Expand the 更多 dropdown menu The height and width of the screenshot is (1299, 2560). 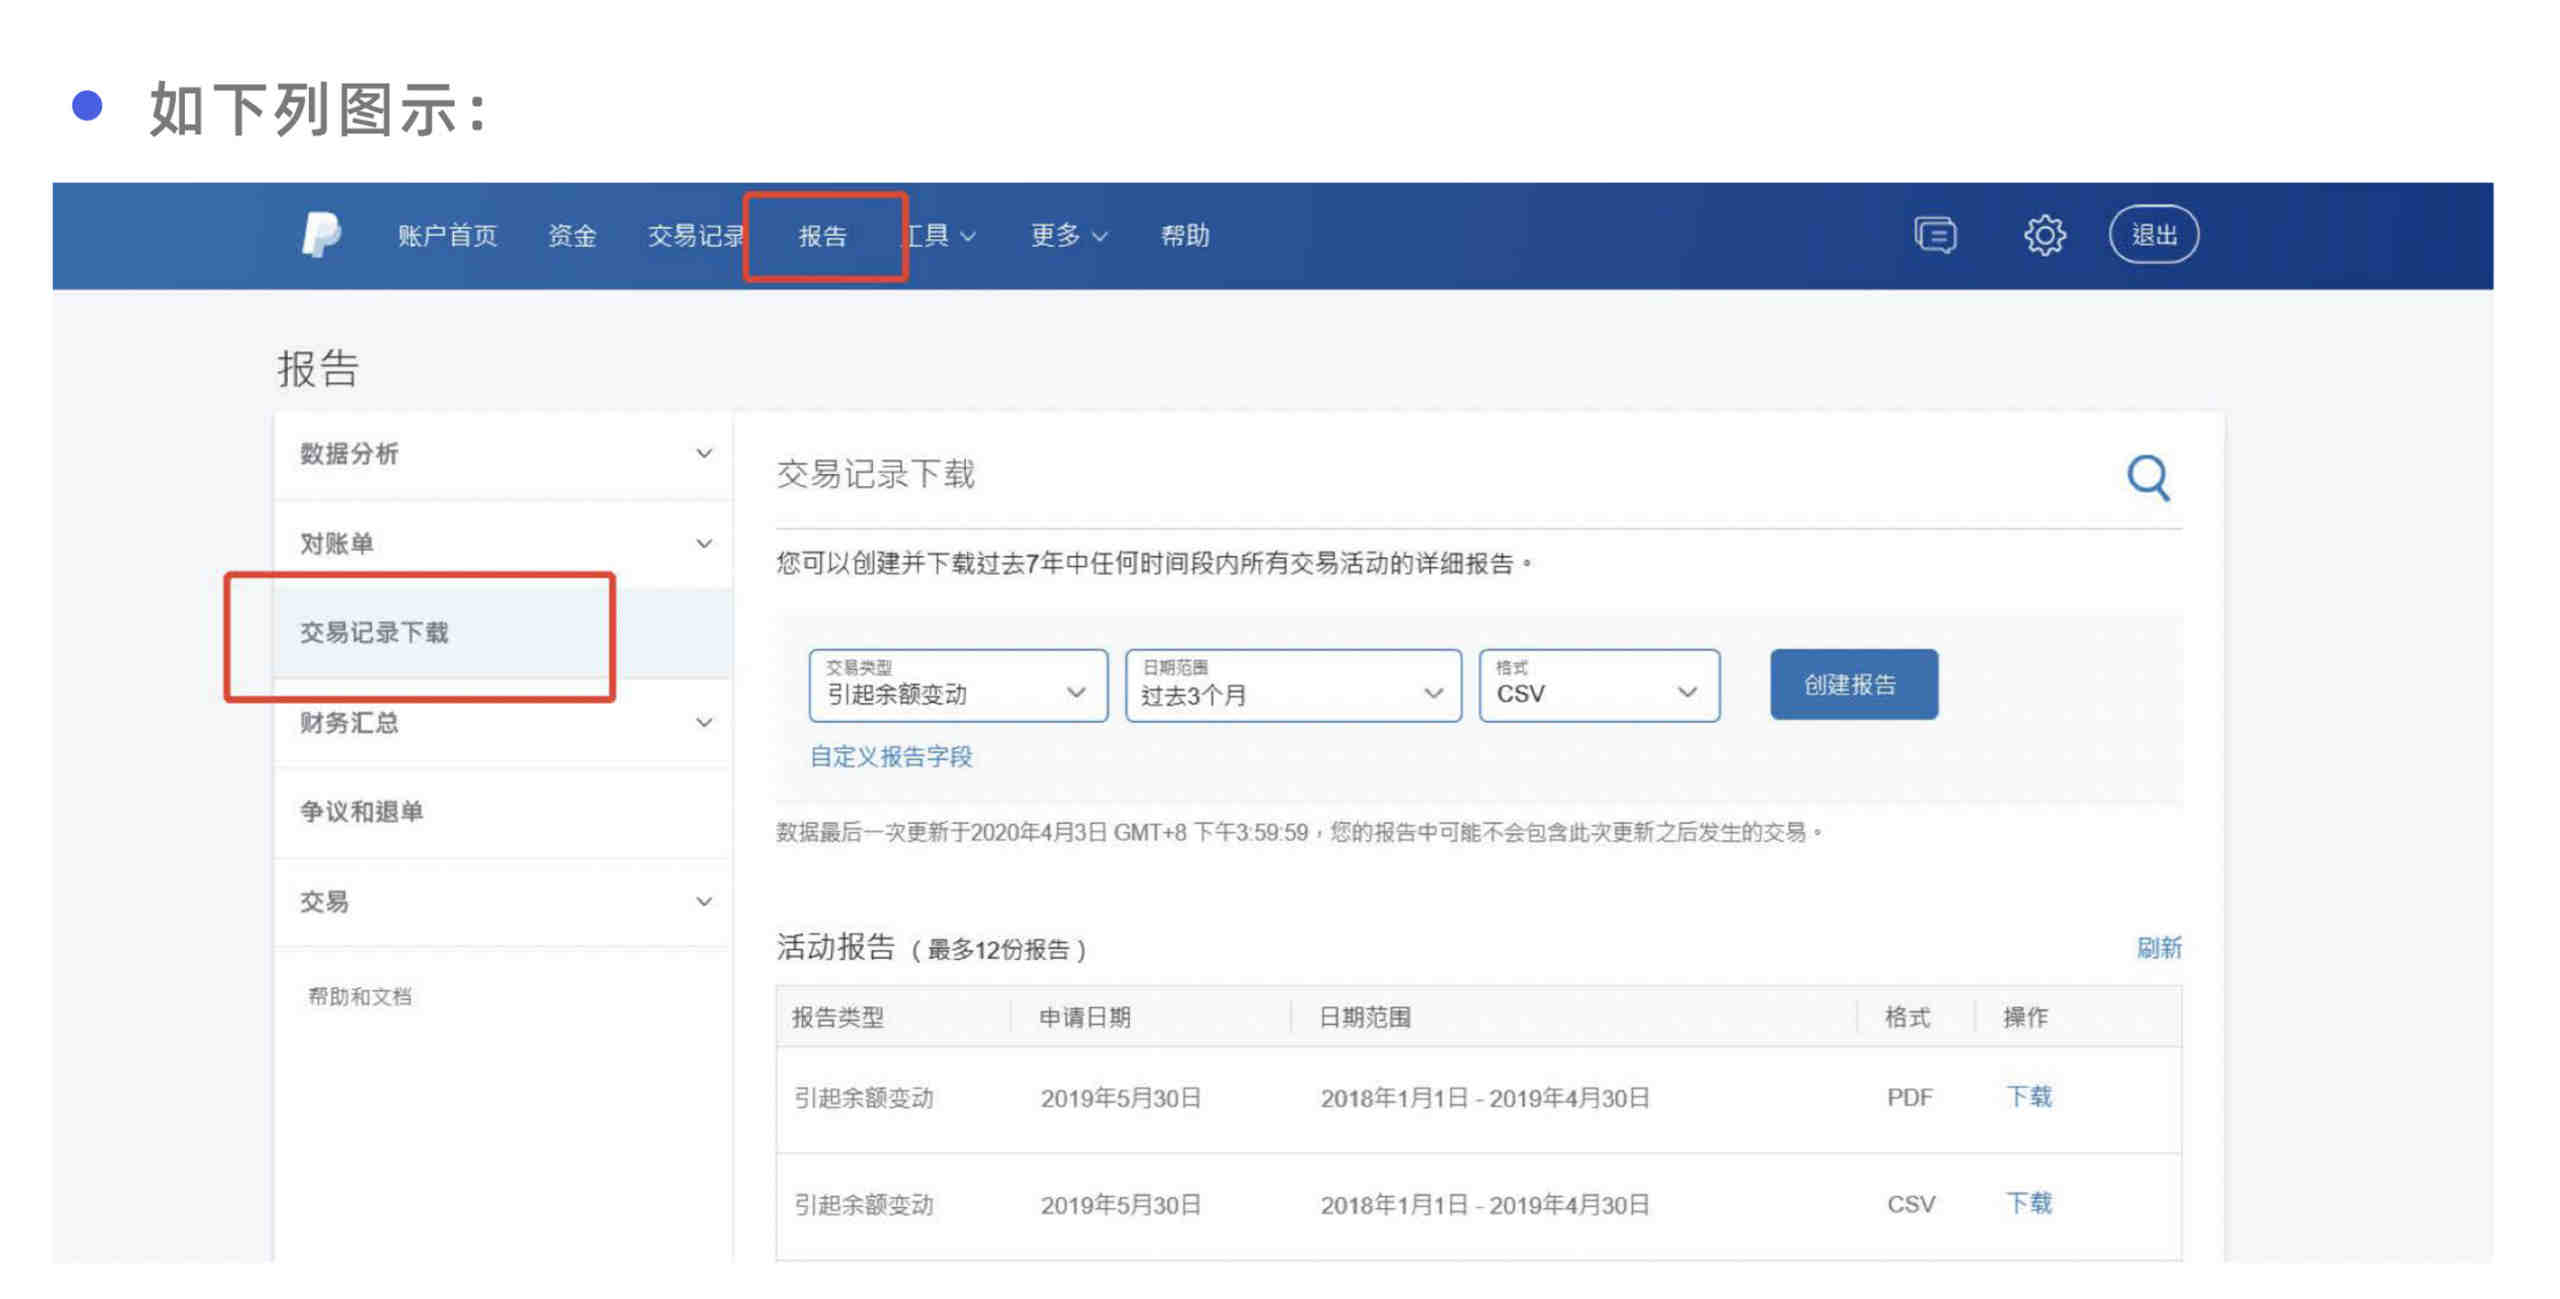1068,236
